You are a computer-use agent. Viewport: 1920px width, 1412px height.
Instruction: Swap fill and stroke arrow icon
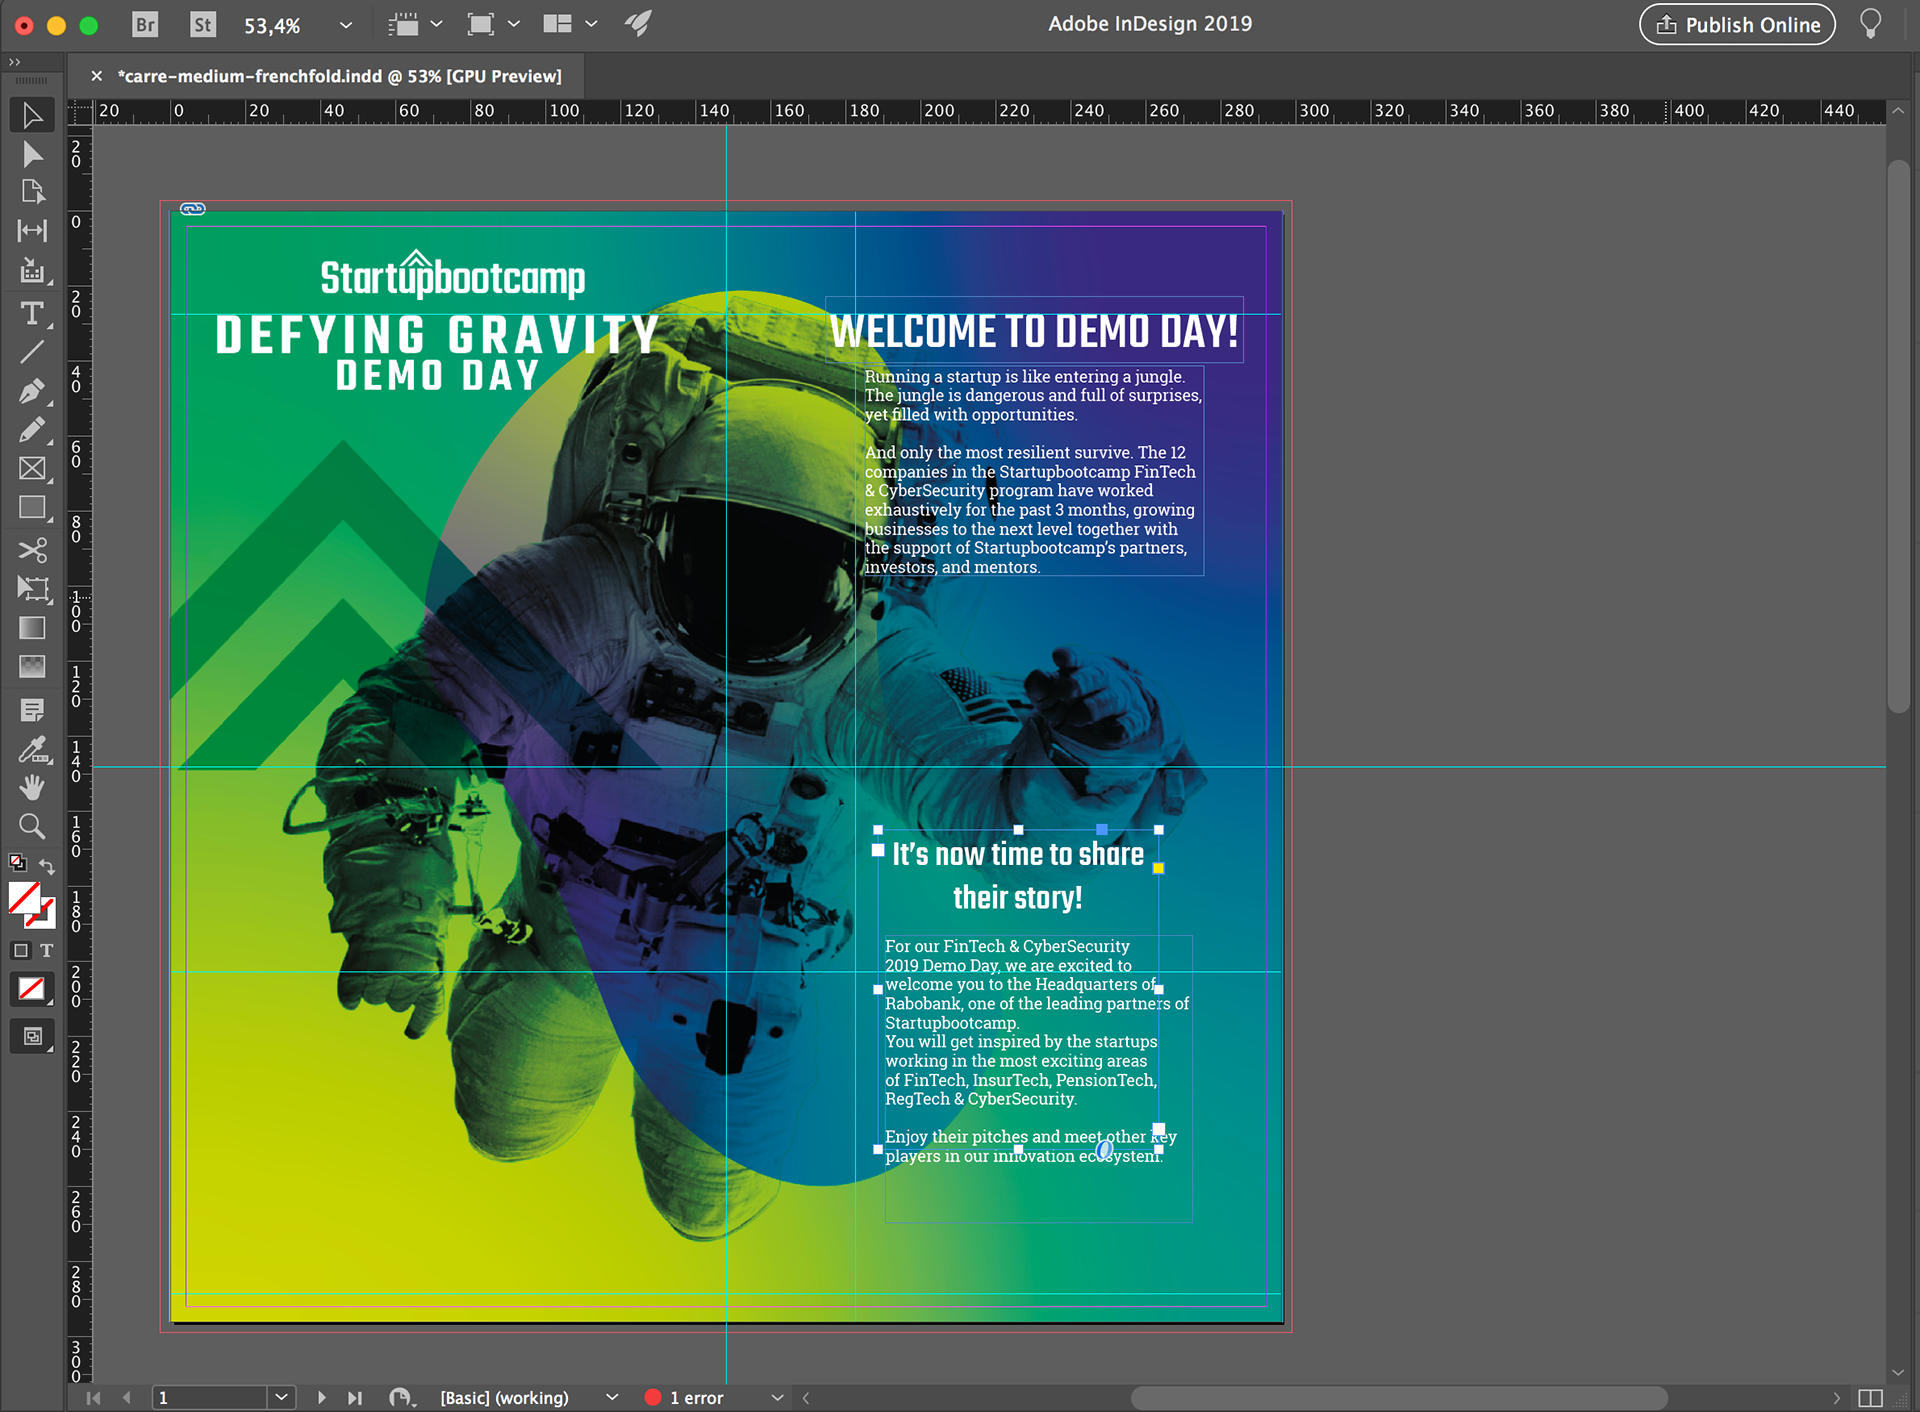pos(47,866)
